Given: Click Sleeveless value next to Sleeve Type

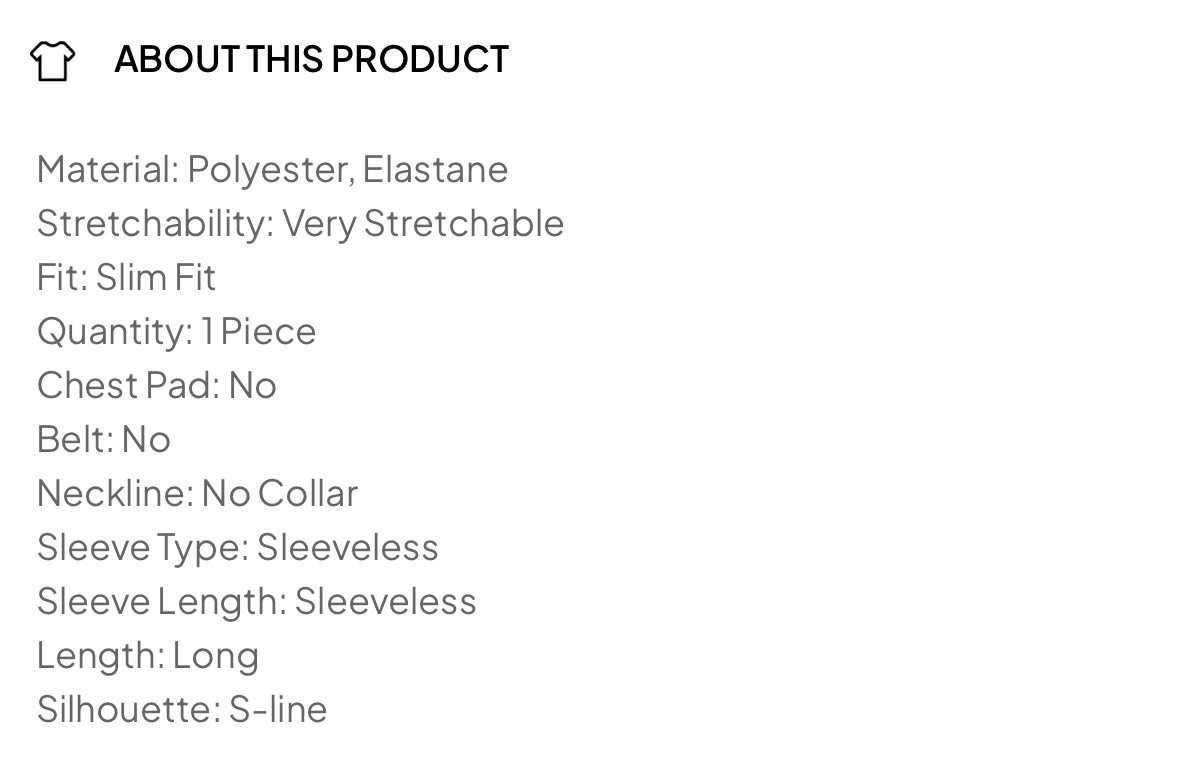Looking at the screenshot, I should coord(348,548).
